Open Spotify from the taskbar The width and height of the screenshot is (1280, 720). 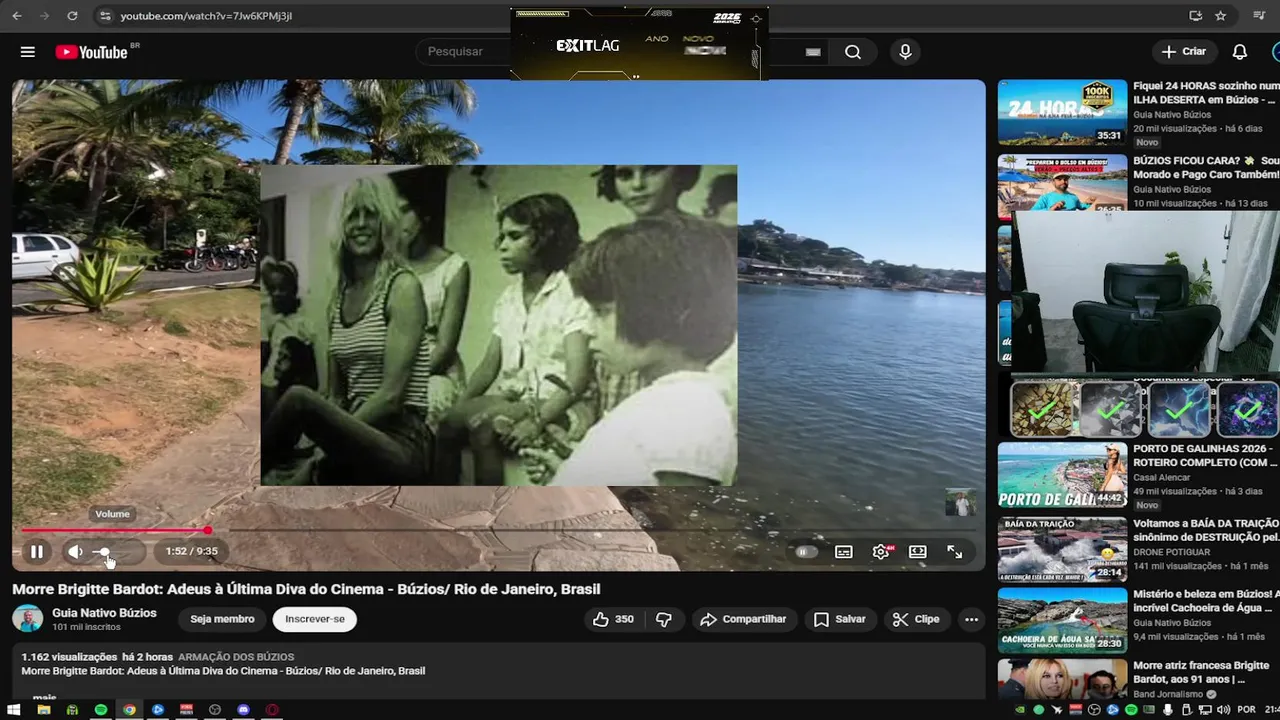[100, 710]
